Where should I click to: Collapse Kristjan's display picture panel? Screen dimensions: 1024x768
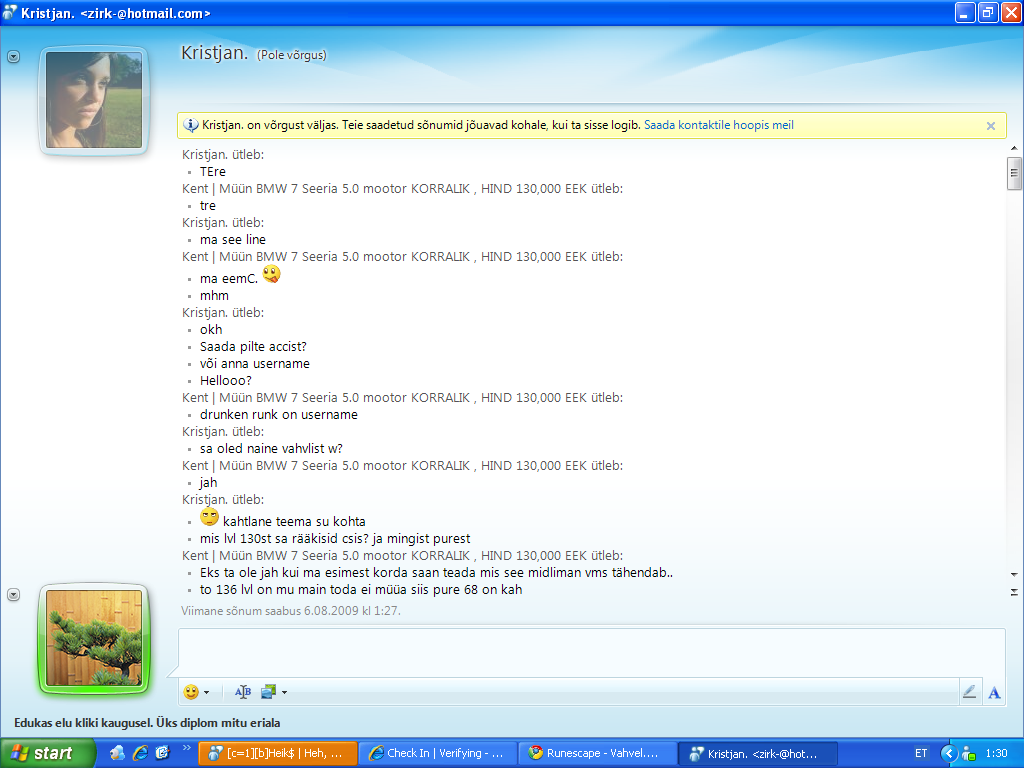[13, 57]
